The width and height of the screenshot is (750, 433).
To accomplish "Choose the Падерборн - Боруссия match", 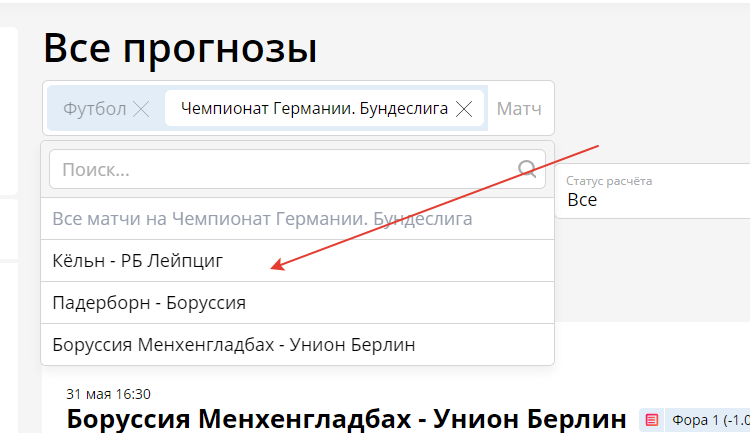I will [x=297, y=303].
